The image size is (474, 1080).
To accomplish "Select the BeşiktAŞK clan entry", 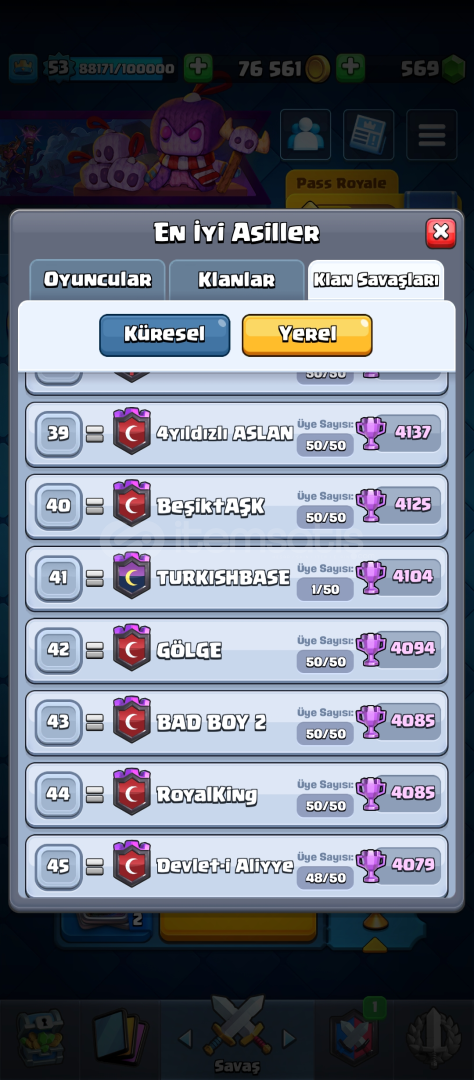I will point(237,506).
